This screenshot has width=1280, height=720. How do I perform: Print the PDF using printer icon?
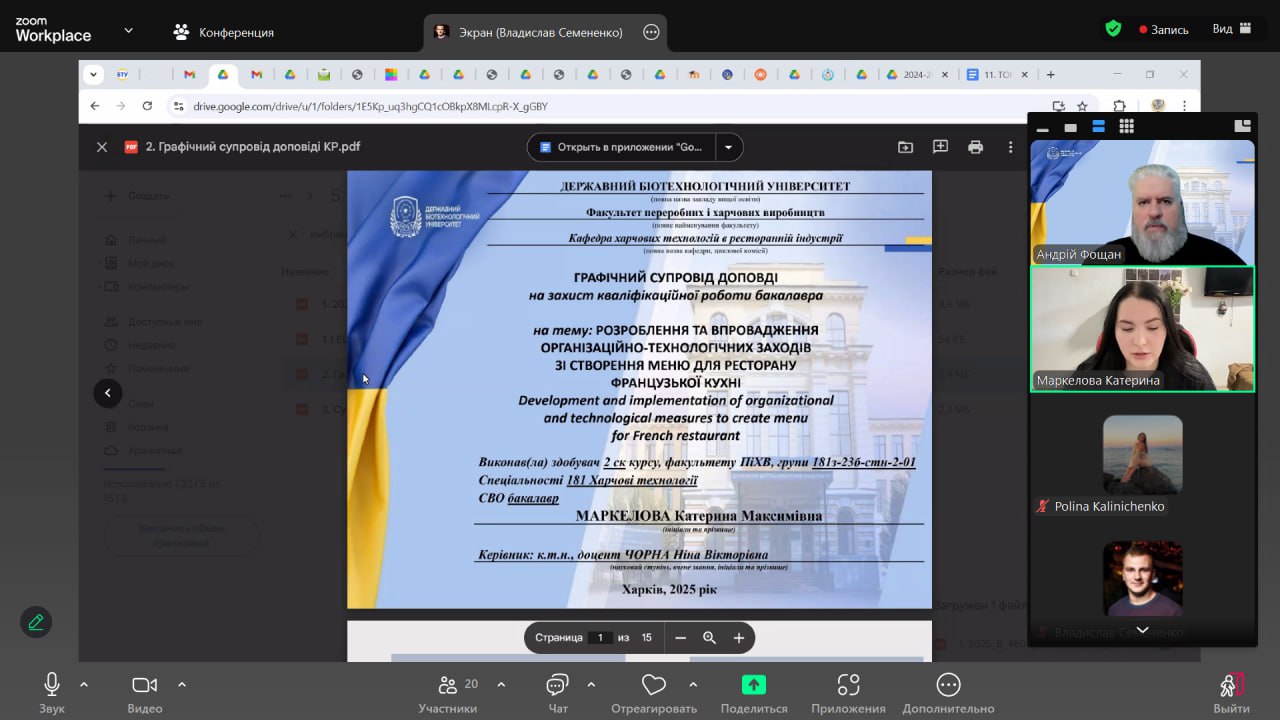click(x=975, y=147)
